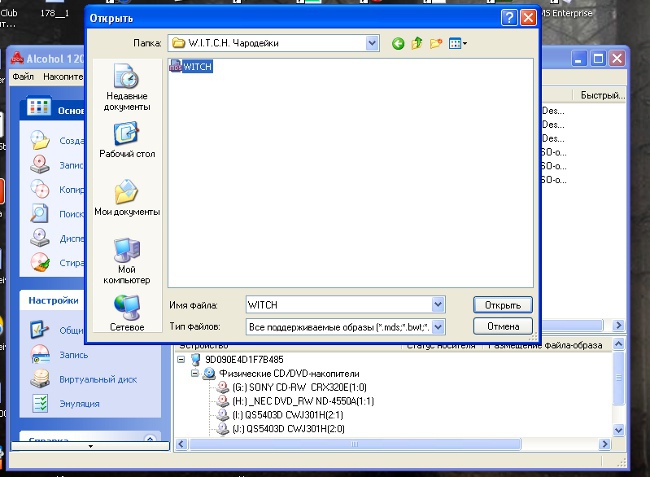Open the Накопитель menu in Alcohol 120%
The image size is (650, 477).
point(63,77)
